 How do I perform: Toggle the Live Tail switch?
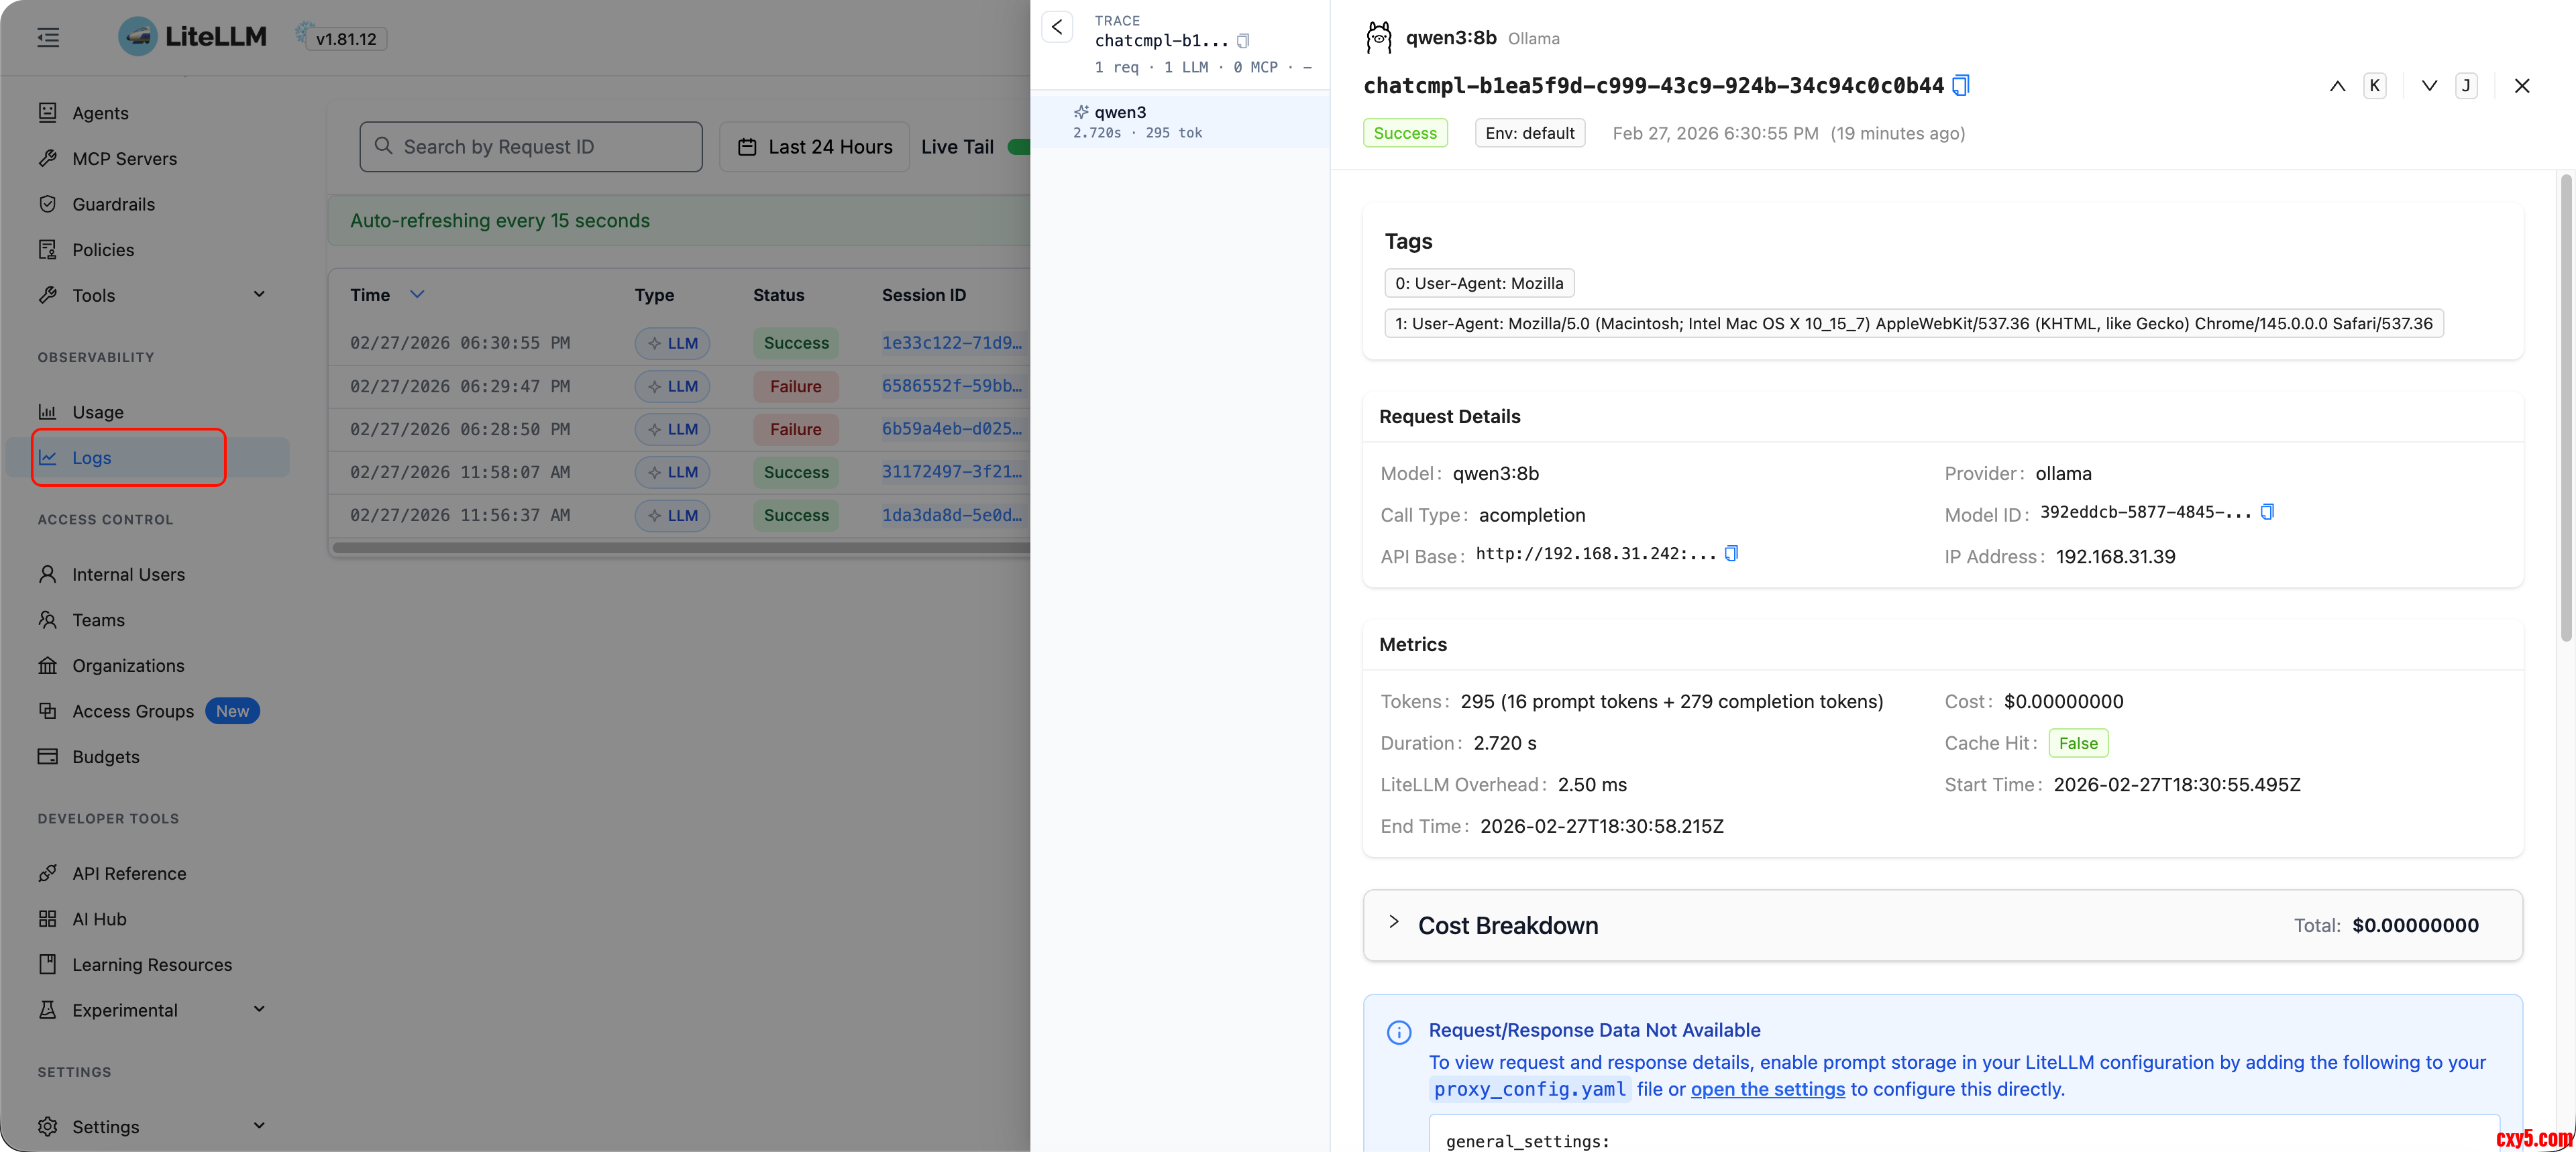point(1018,147)
